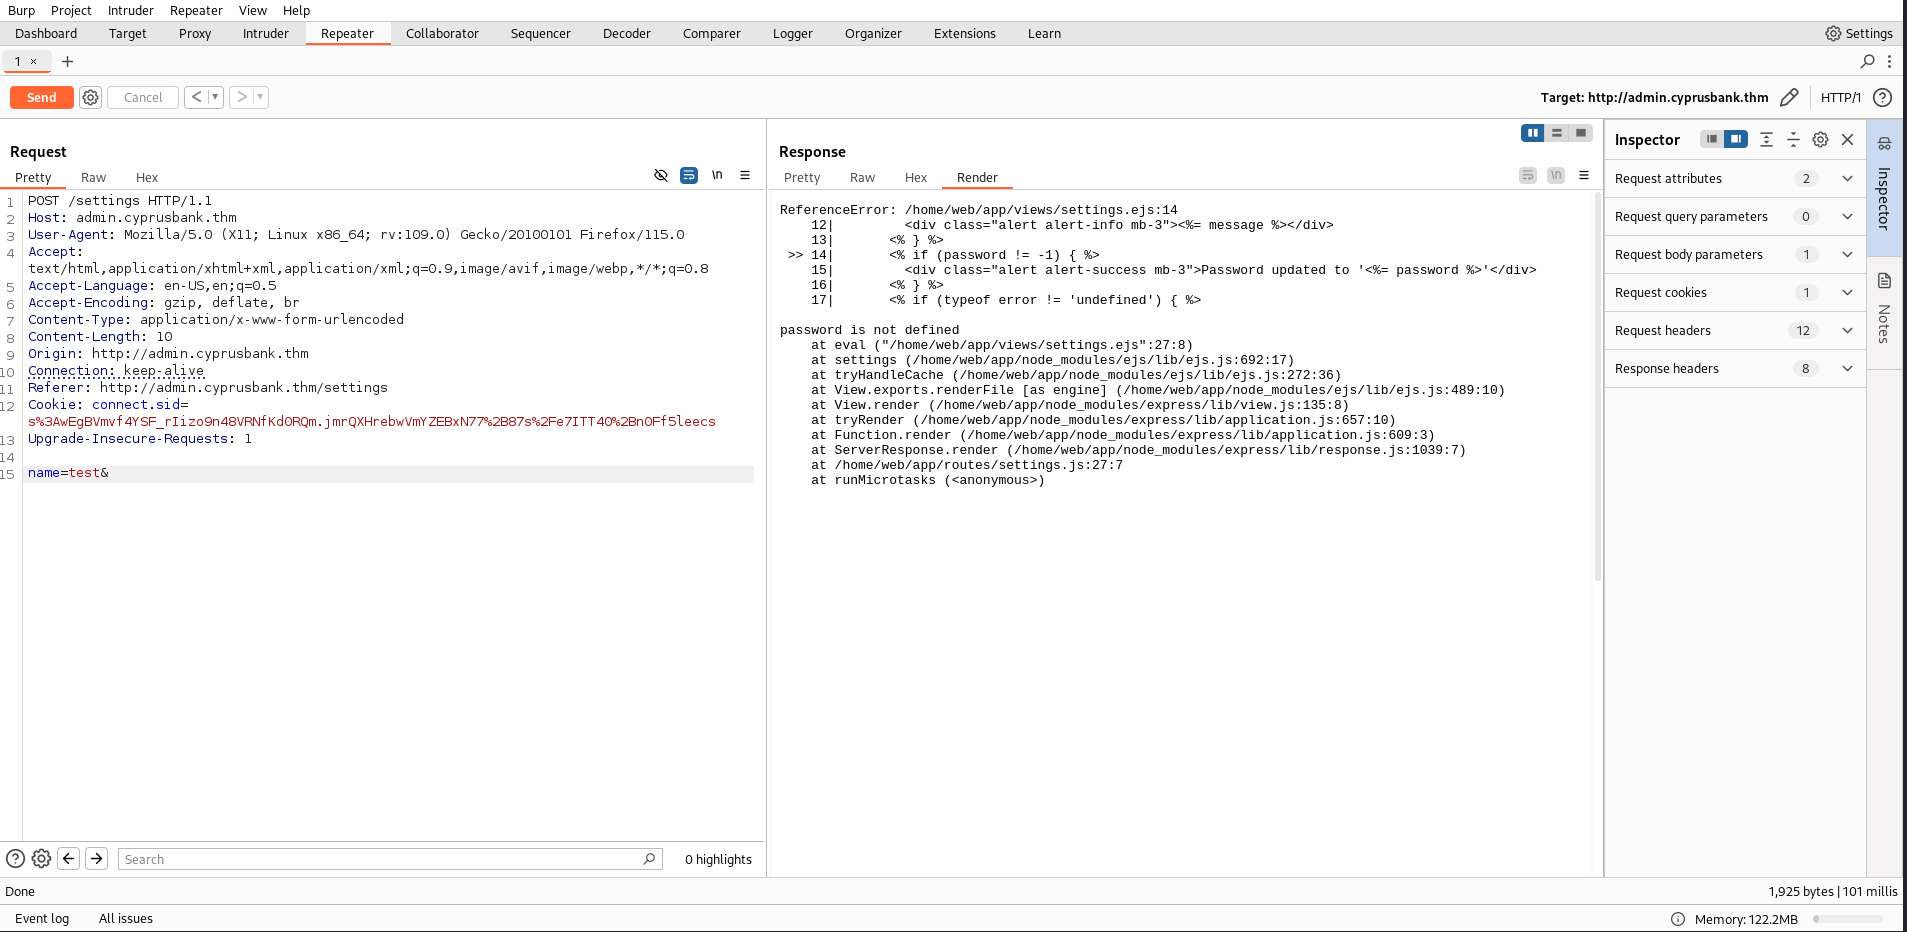Open Response pane hamburger menu
1907x932 pixels.
point(1584,175)
